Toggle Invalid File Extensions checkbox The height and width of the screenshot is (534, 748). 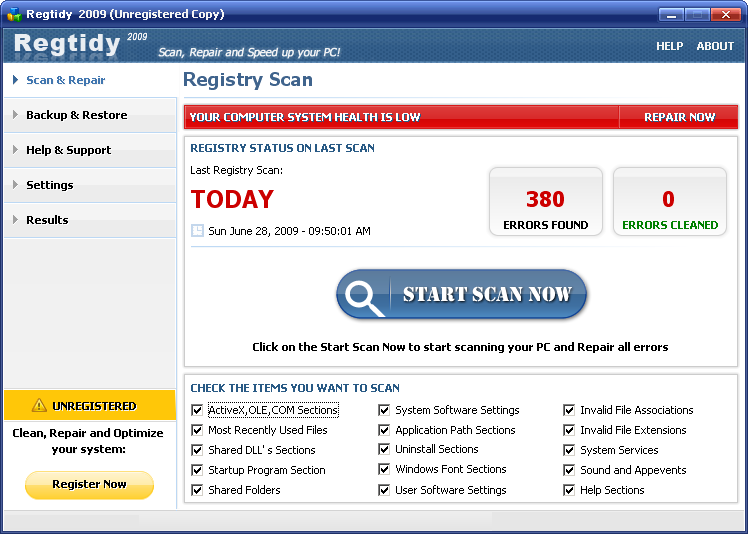tap(569, 430)
